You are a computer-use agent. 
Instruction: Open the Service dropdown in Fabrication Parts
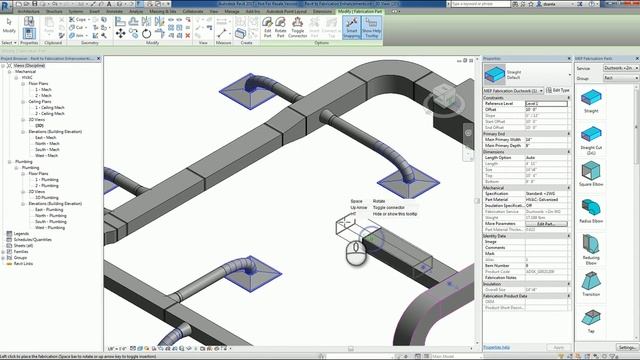click(621, 68)
